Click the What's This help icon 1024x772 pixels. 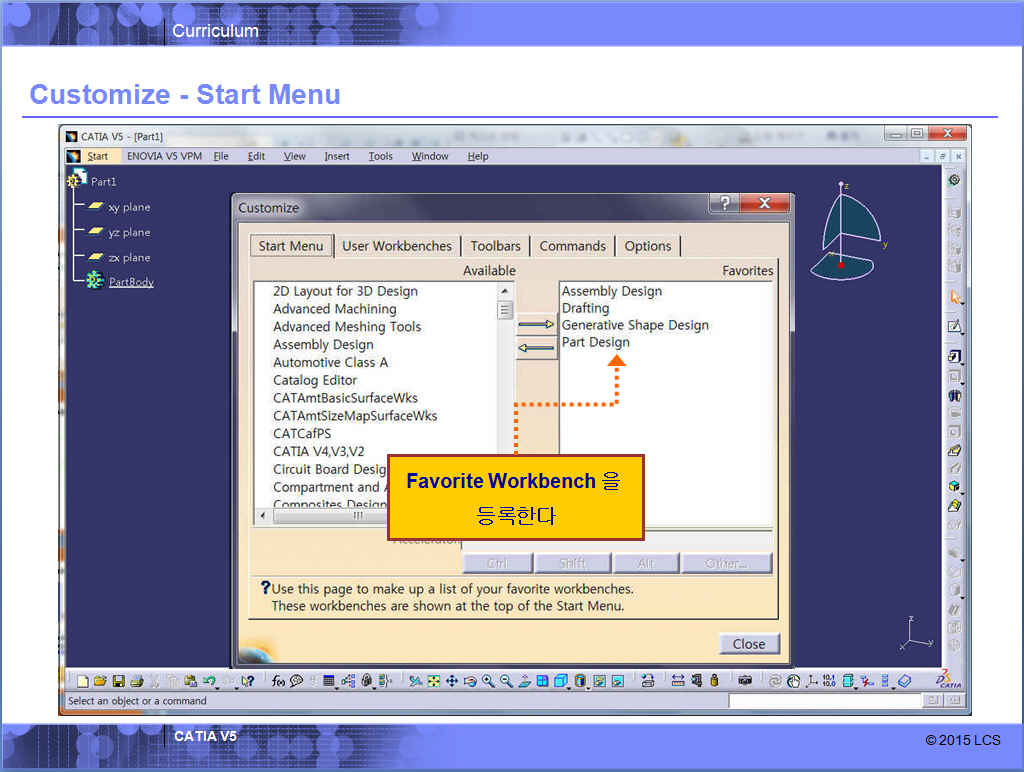247,681
